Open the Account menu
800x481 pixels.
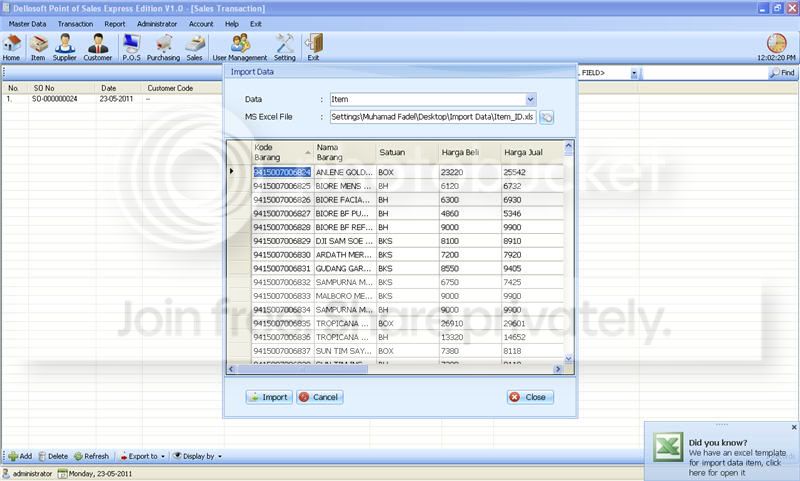201,24
